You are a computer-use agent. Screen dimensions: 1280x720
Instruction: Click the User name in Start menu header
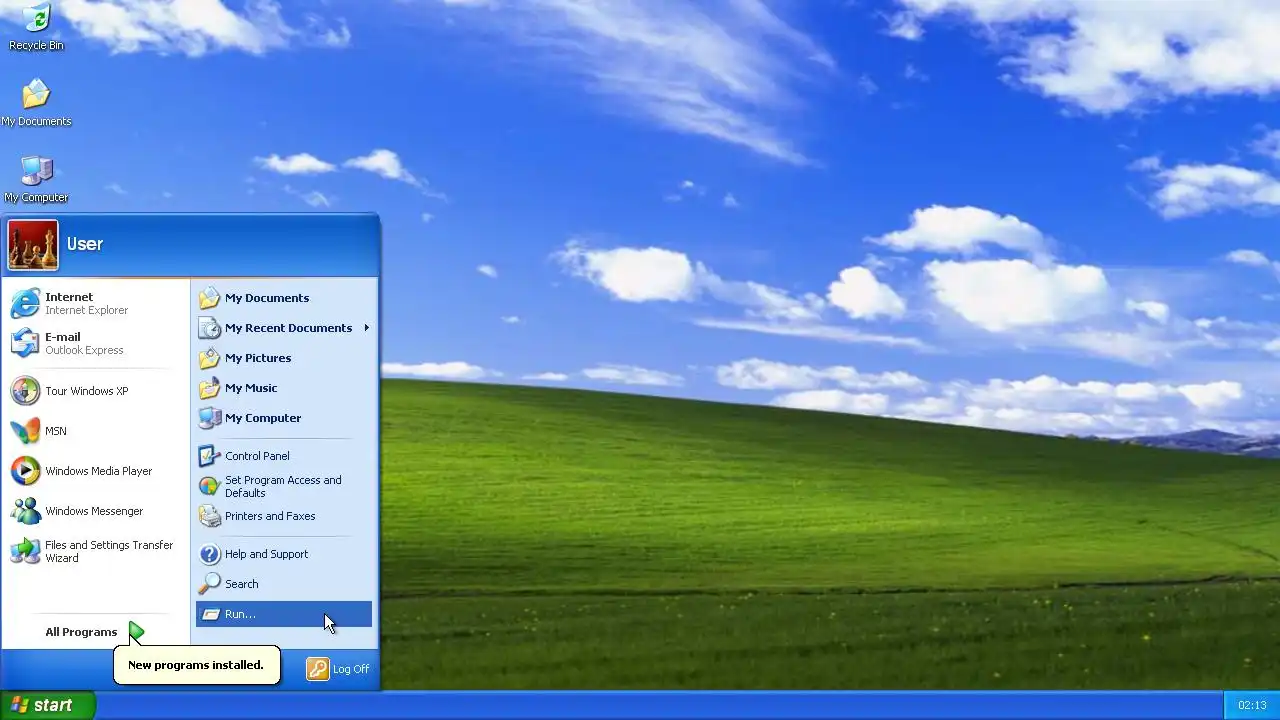click(x=85, y=244)
